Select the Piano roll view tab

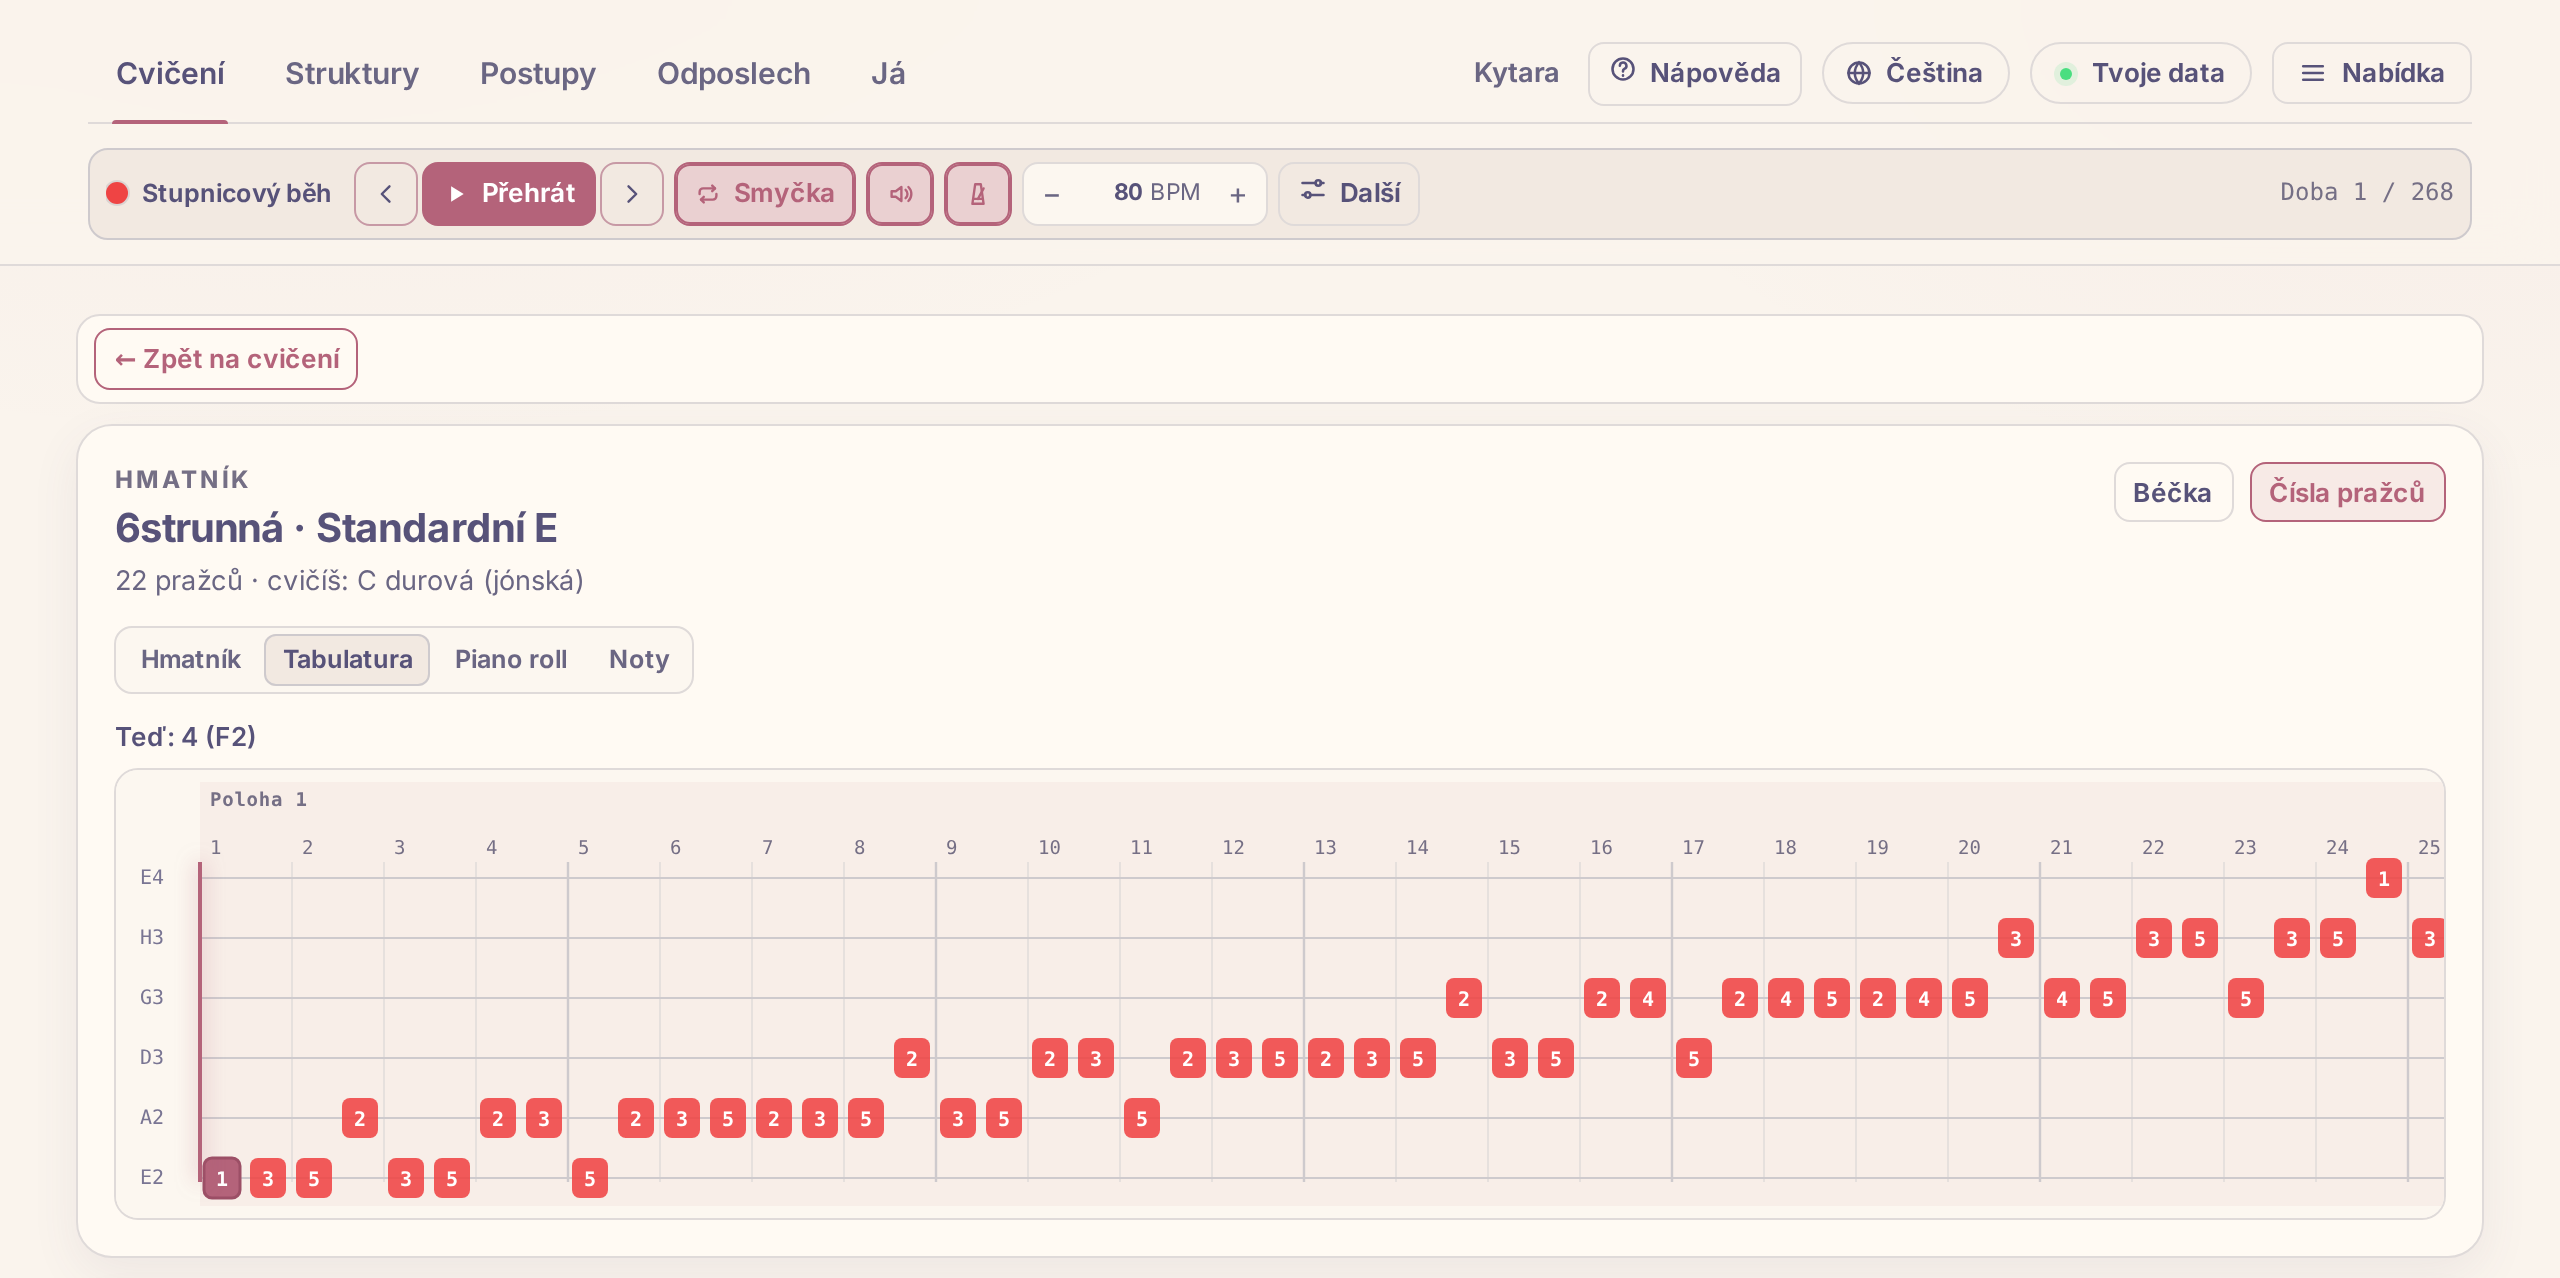coord(511,660)
